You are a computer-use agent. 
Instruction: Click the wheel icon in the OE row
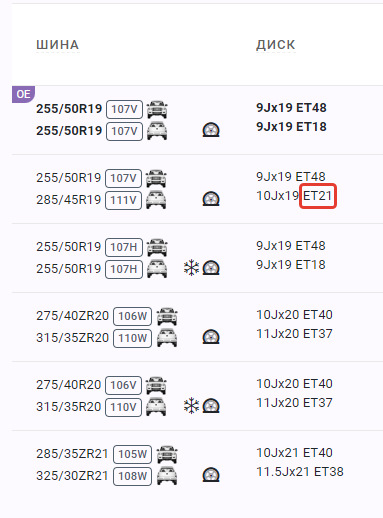[211, 130]
